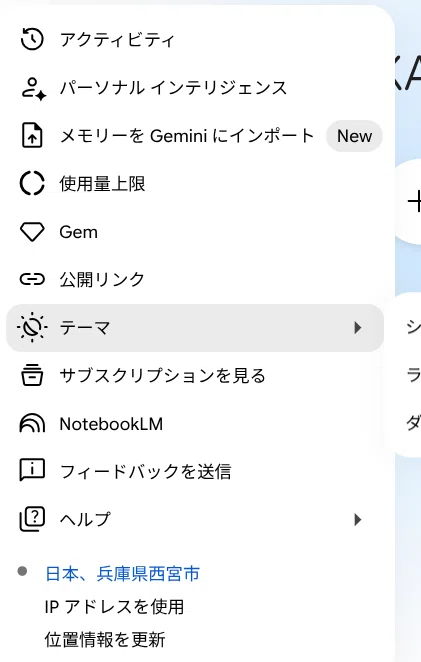Click the 日本、兵庫県西宮市 location link
The height and width of the screenshot is (662, 421).
(122, 574)
